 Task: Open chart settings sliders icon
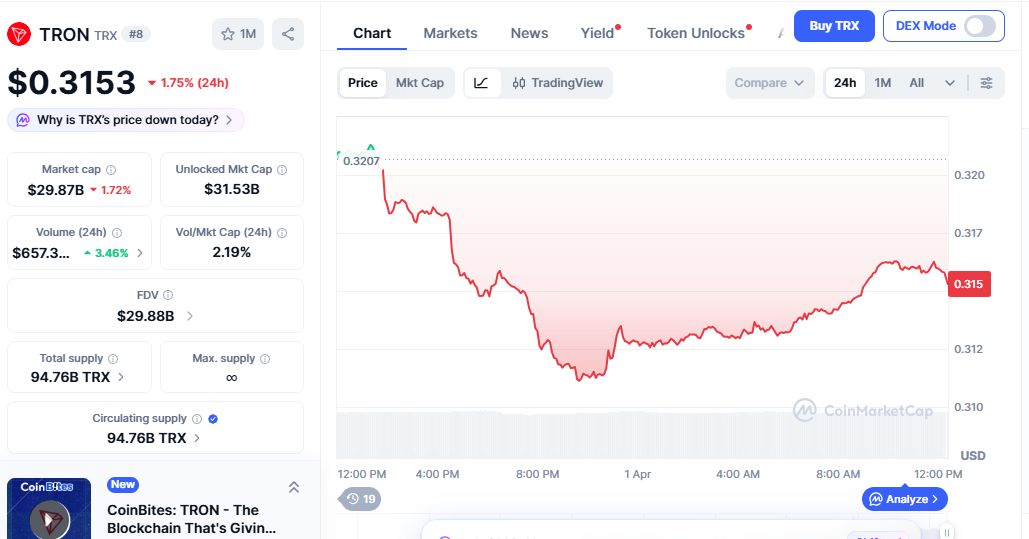[986, 83]
